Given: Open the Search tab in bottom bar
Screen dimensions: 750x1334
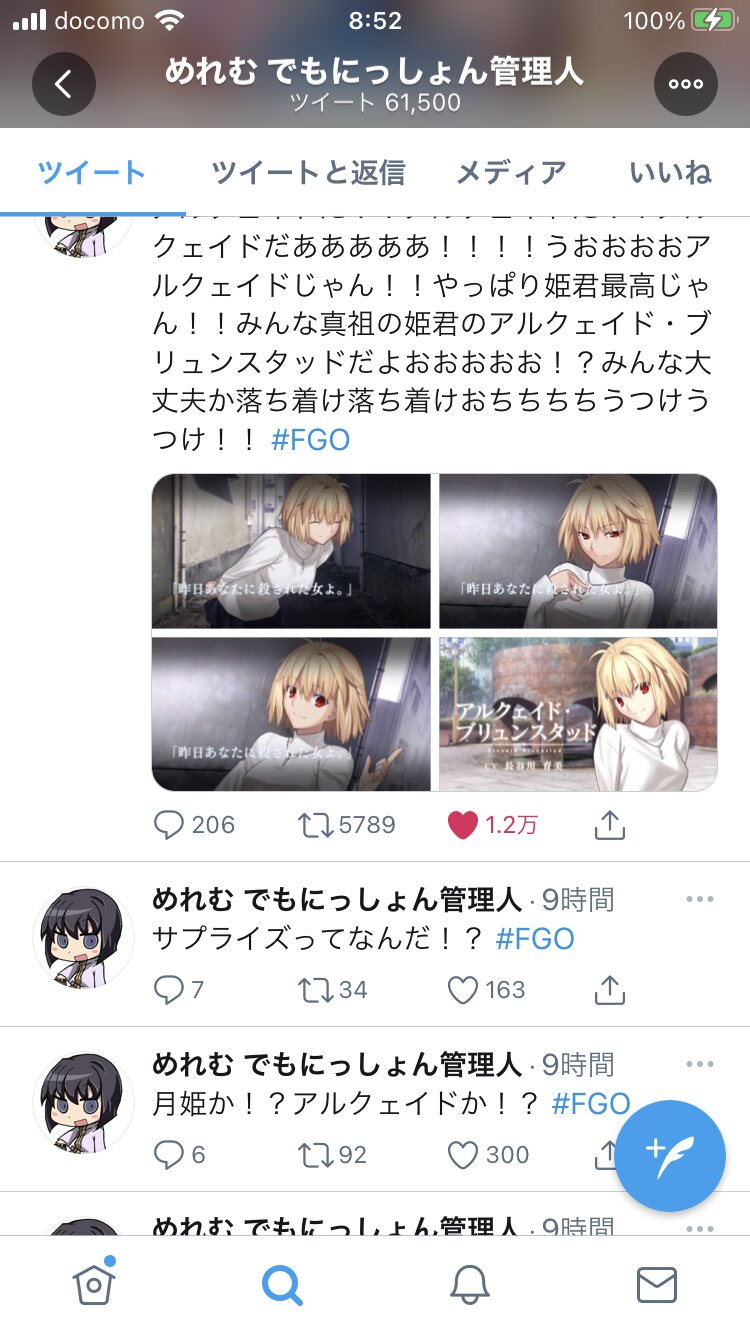Looking at the screenshot, I should [x=282, y=1284].
